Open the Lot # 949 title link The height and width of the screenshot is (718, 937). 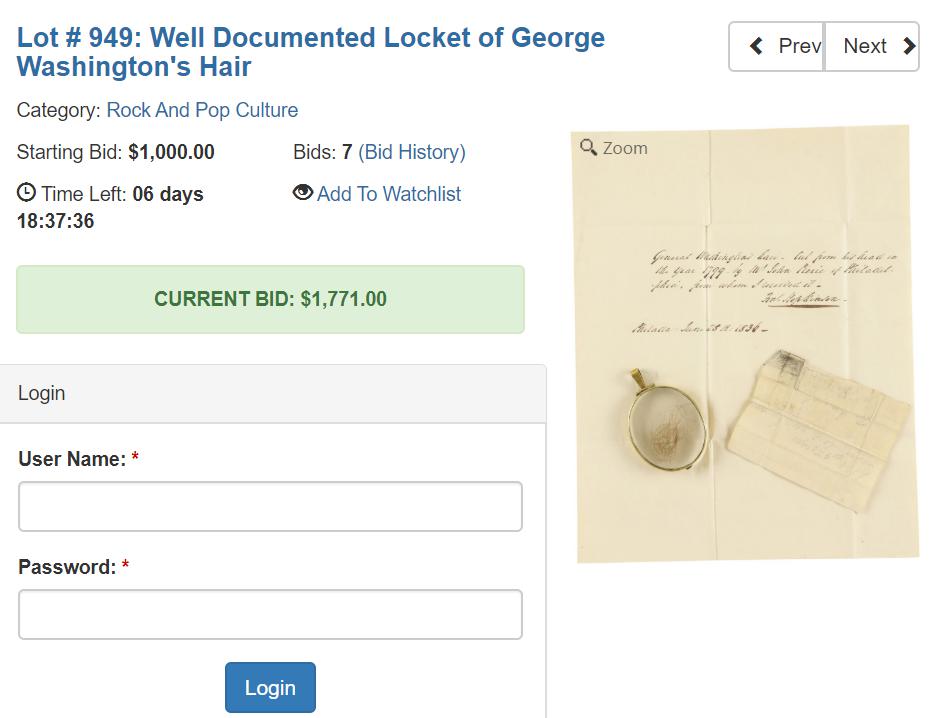pos(310,52)
